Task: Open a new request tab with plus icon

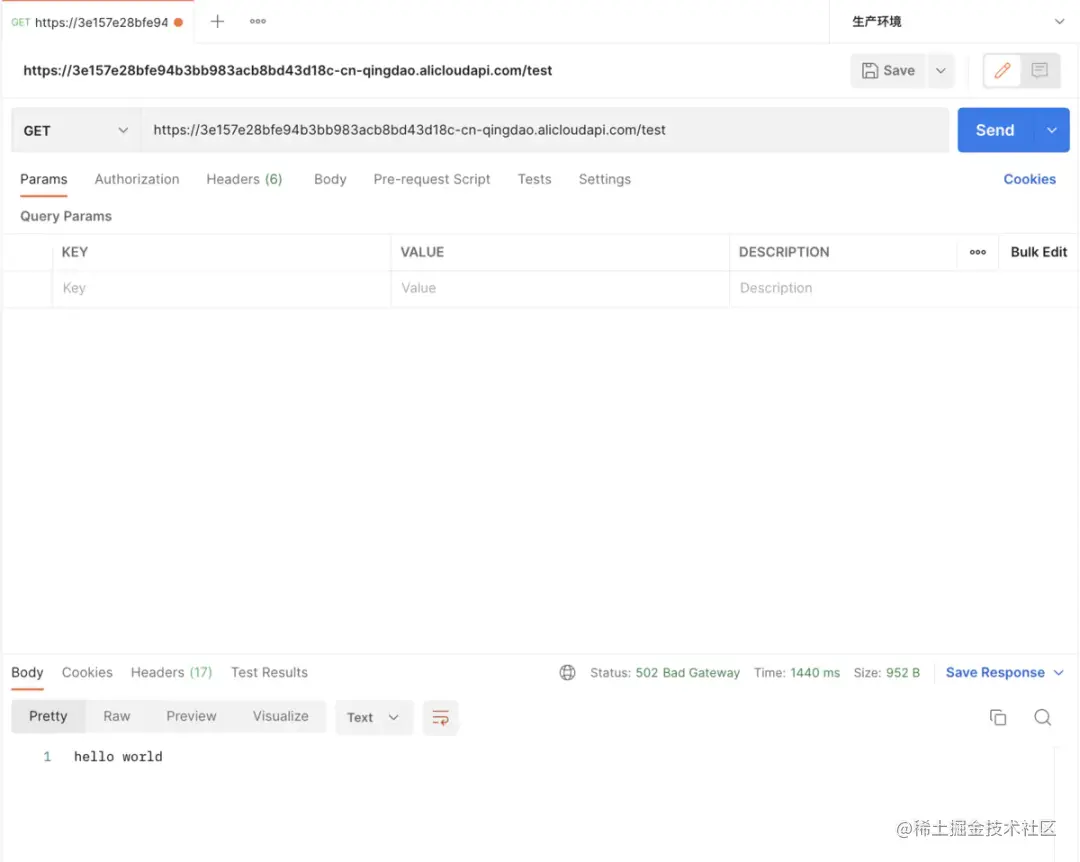Action: pyautogui.click(x=217, y=21)
